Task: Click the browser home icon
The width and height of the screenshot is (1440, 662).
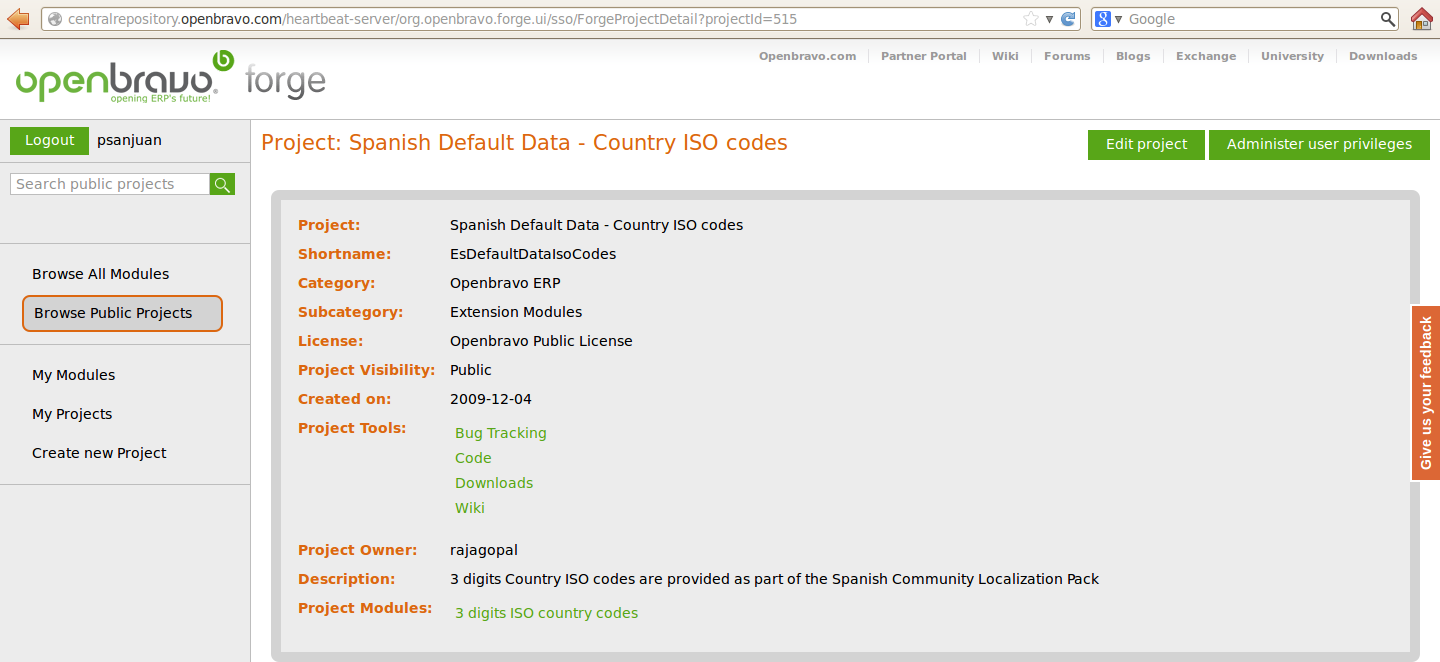Action: click(x=1422, y=19)
